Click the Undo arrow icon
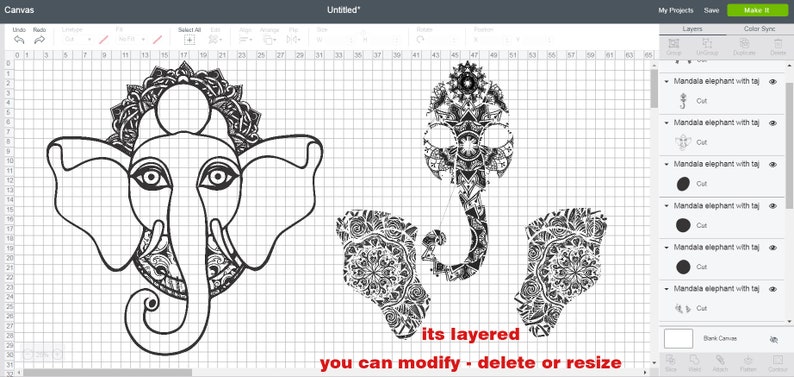 [x=19, y=39]
